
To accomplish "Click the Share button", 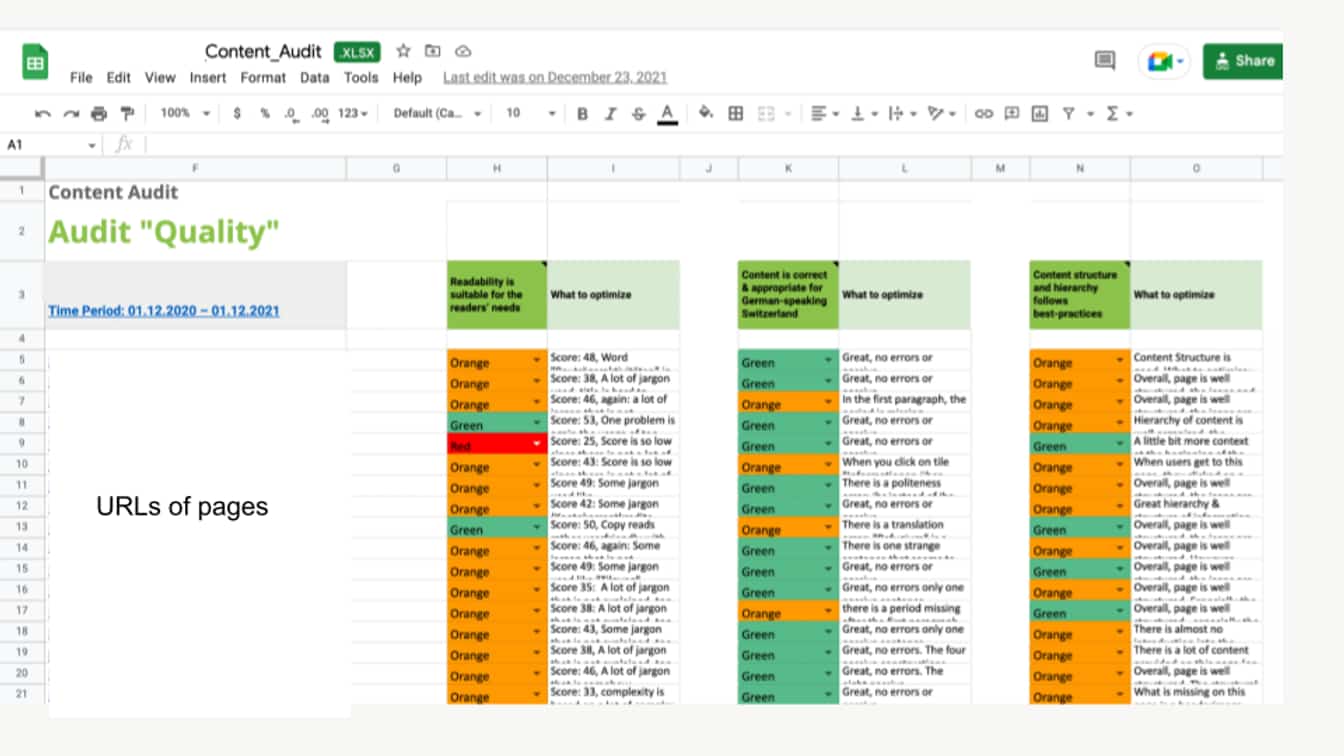I will click(x=1242, y=60).
